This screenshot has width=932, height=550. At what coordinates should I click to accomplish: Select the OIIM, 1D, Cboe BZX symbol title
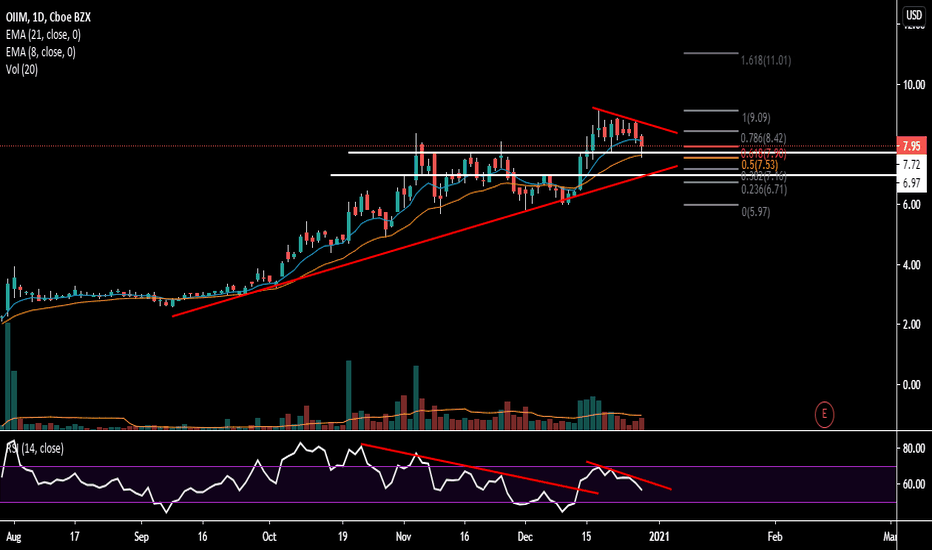(48, 17)
